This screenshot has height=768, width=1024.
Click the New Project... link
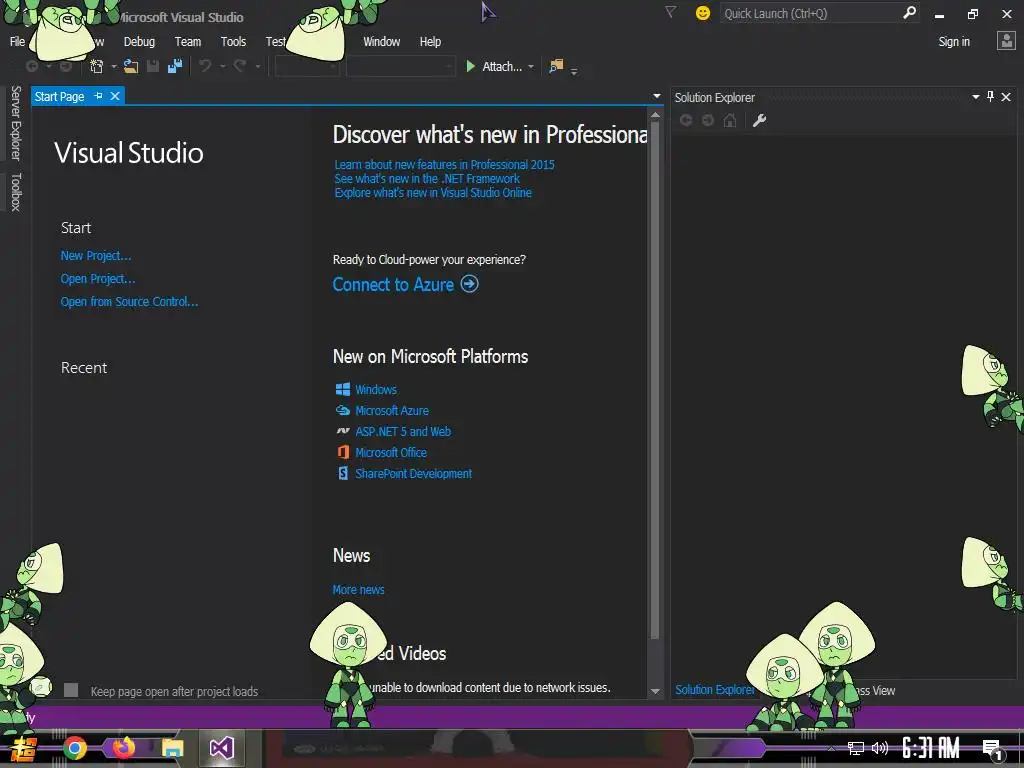click(x=96, y=255)
